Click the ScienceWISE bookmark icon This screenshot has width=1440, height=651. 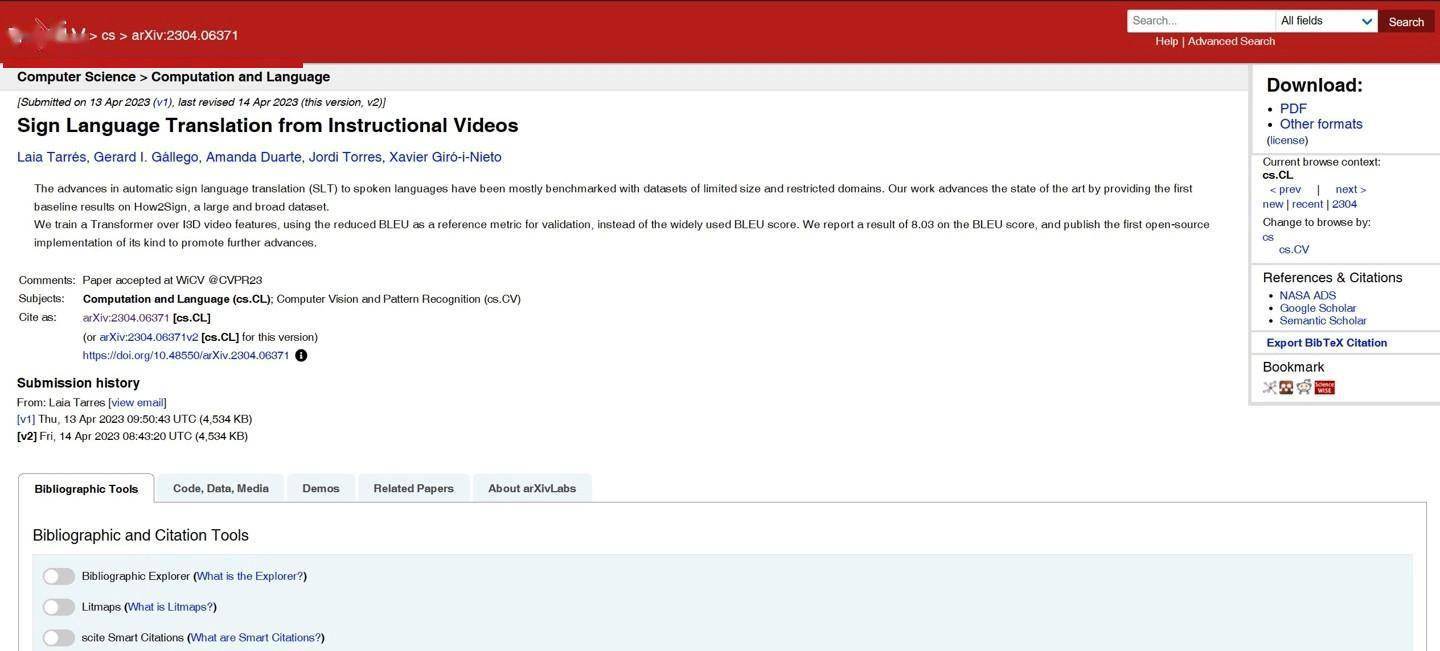[1324, 387]
